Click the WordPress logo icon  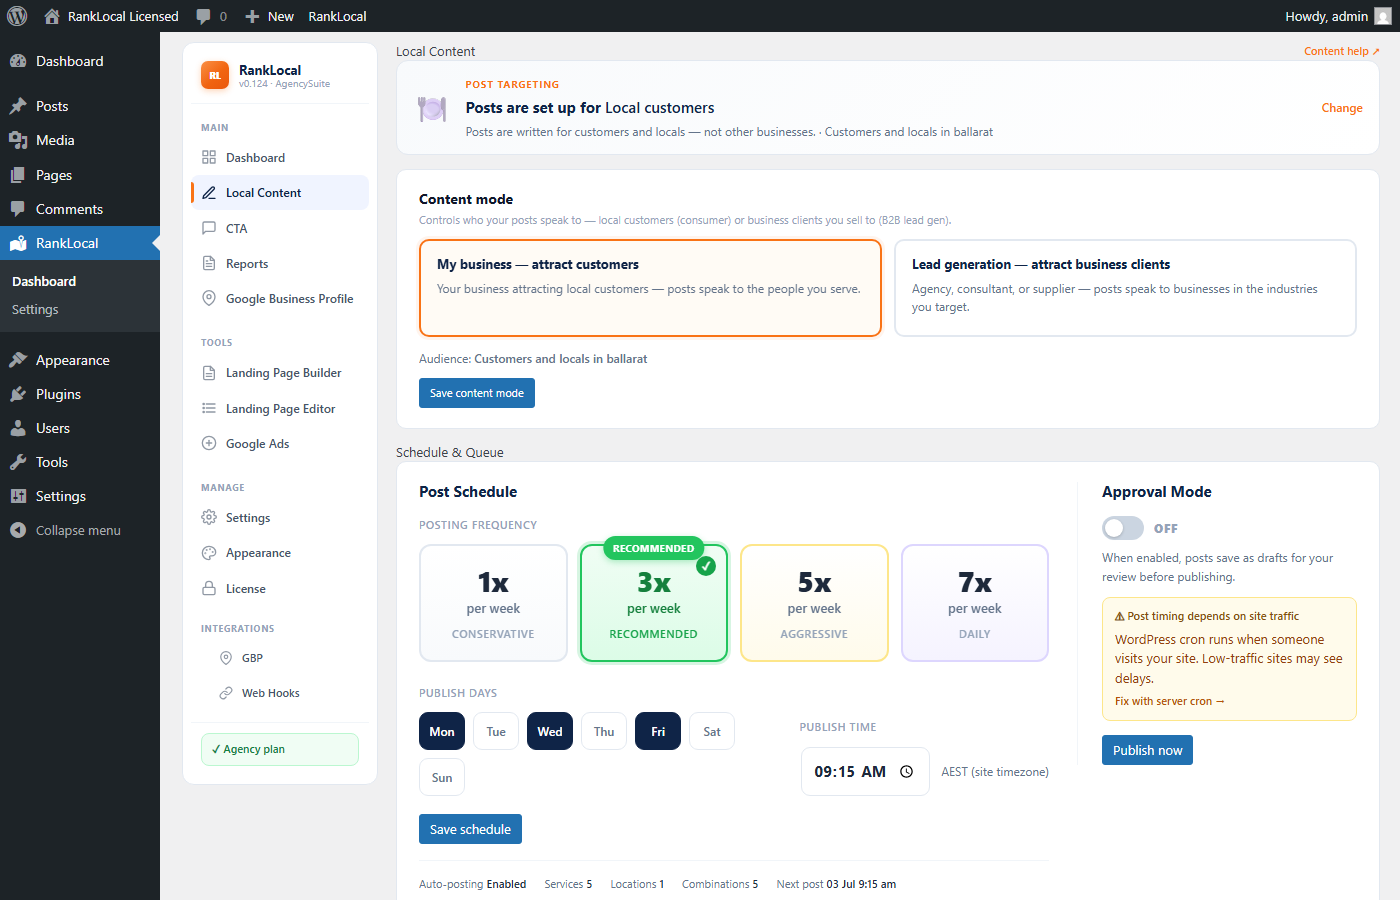(17, 16)
